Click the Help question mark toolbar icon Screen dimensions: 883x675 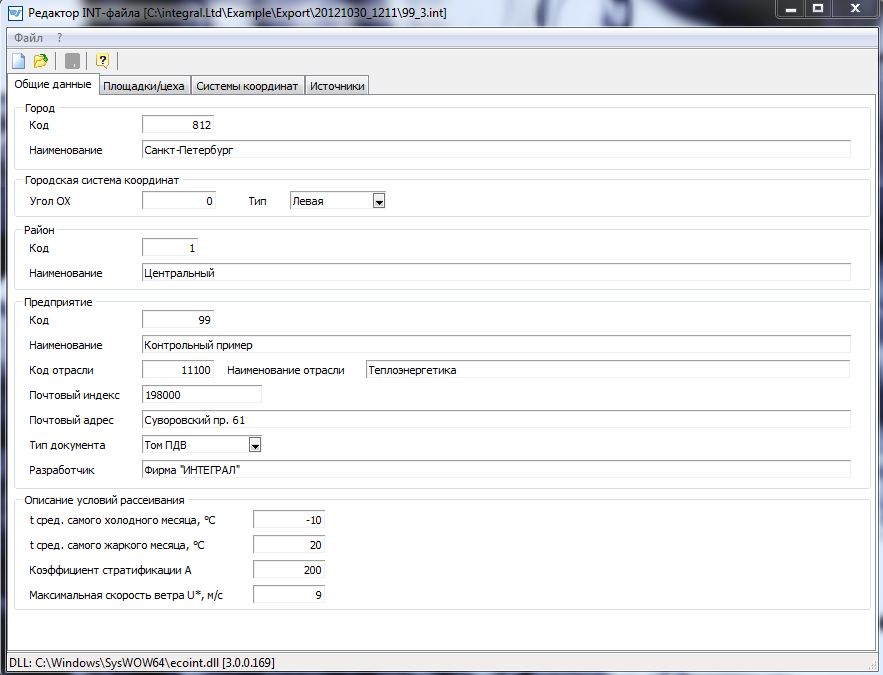coord(102,61)
